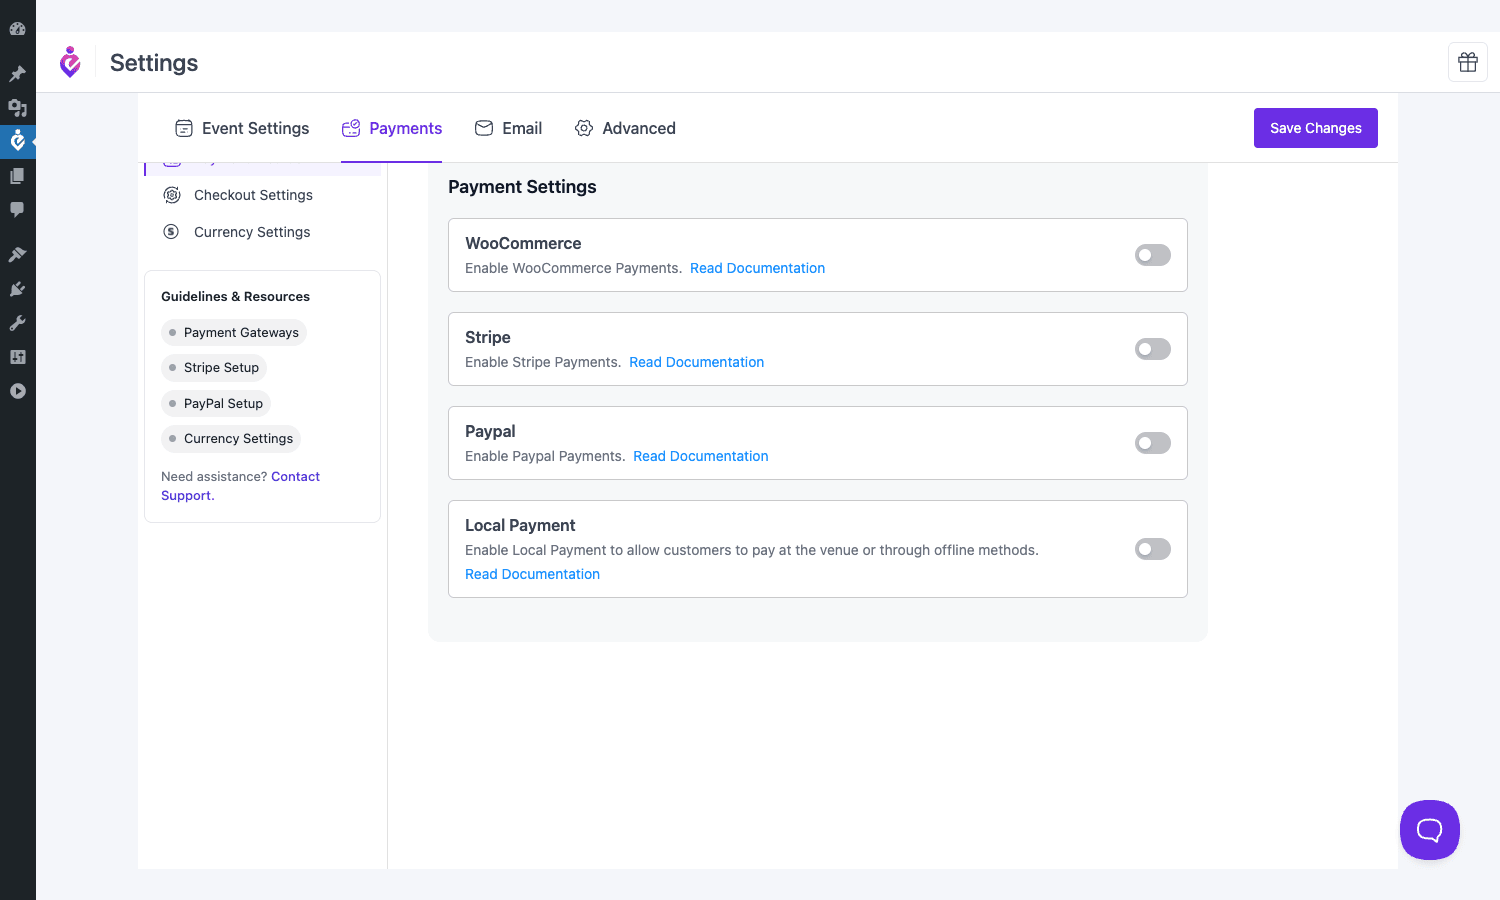Open Currency Settings resource tag
The height and width of the screenshot is (900, 1500).
(x=231, y=439)
